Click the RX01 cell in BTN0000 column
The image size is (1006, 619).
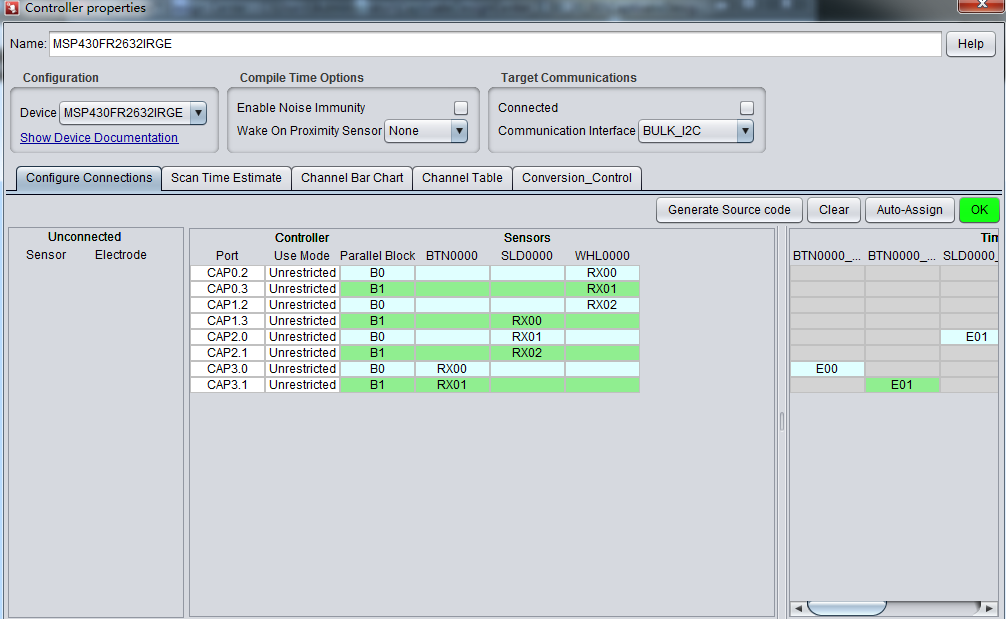pyautogui.click(x=452, y=385)
